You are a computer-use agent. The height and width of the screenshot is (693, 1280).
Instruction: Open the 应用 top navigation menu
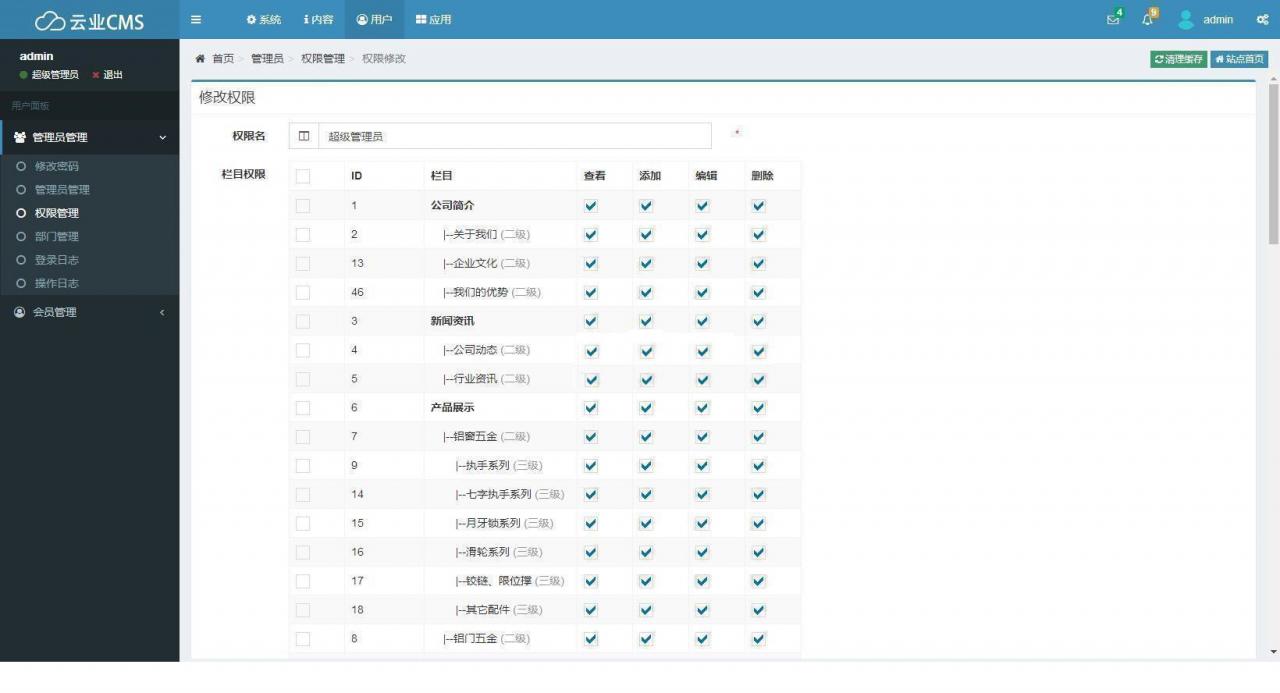click(x=433, y=20)
